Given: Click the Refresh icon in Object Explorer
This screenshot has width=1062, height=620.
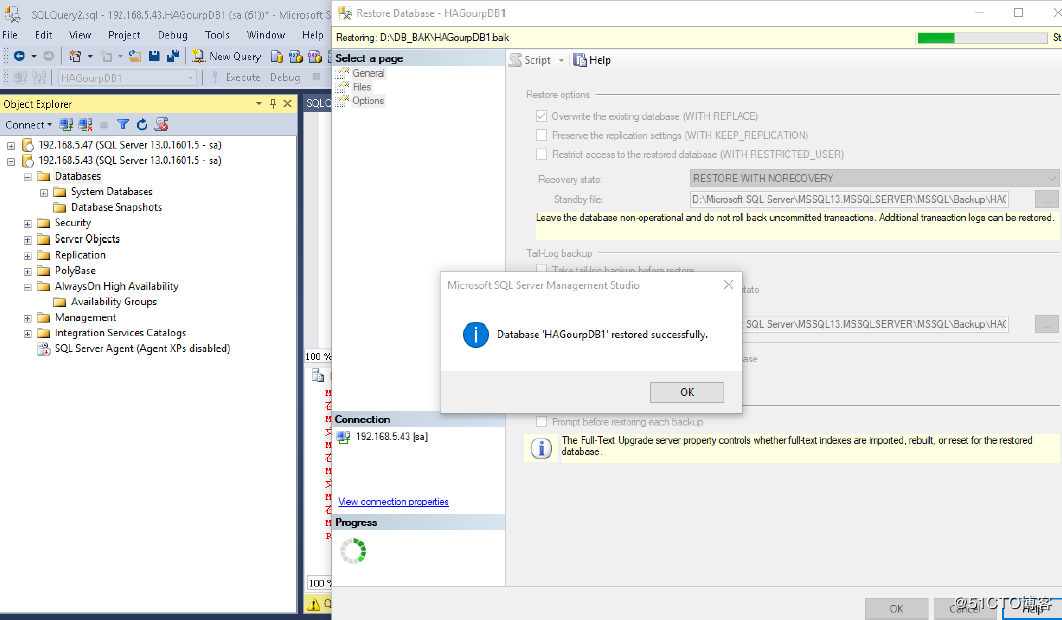Looking at the screenshot, I should 142,125.
